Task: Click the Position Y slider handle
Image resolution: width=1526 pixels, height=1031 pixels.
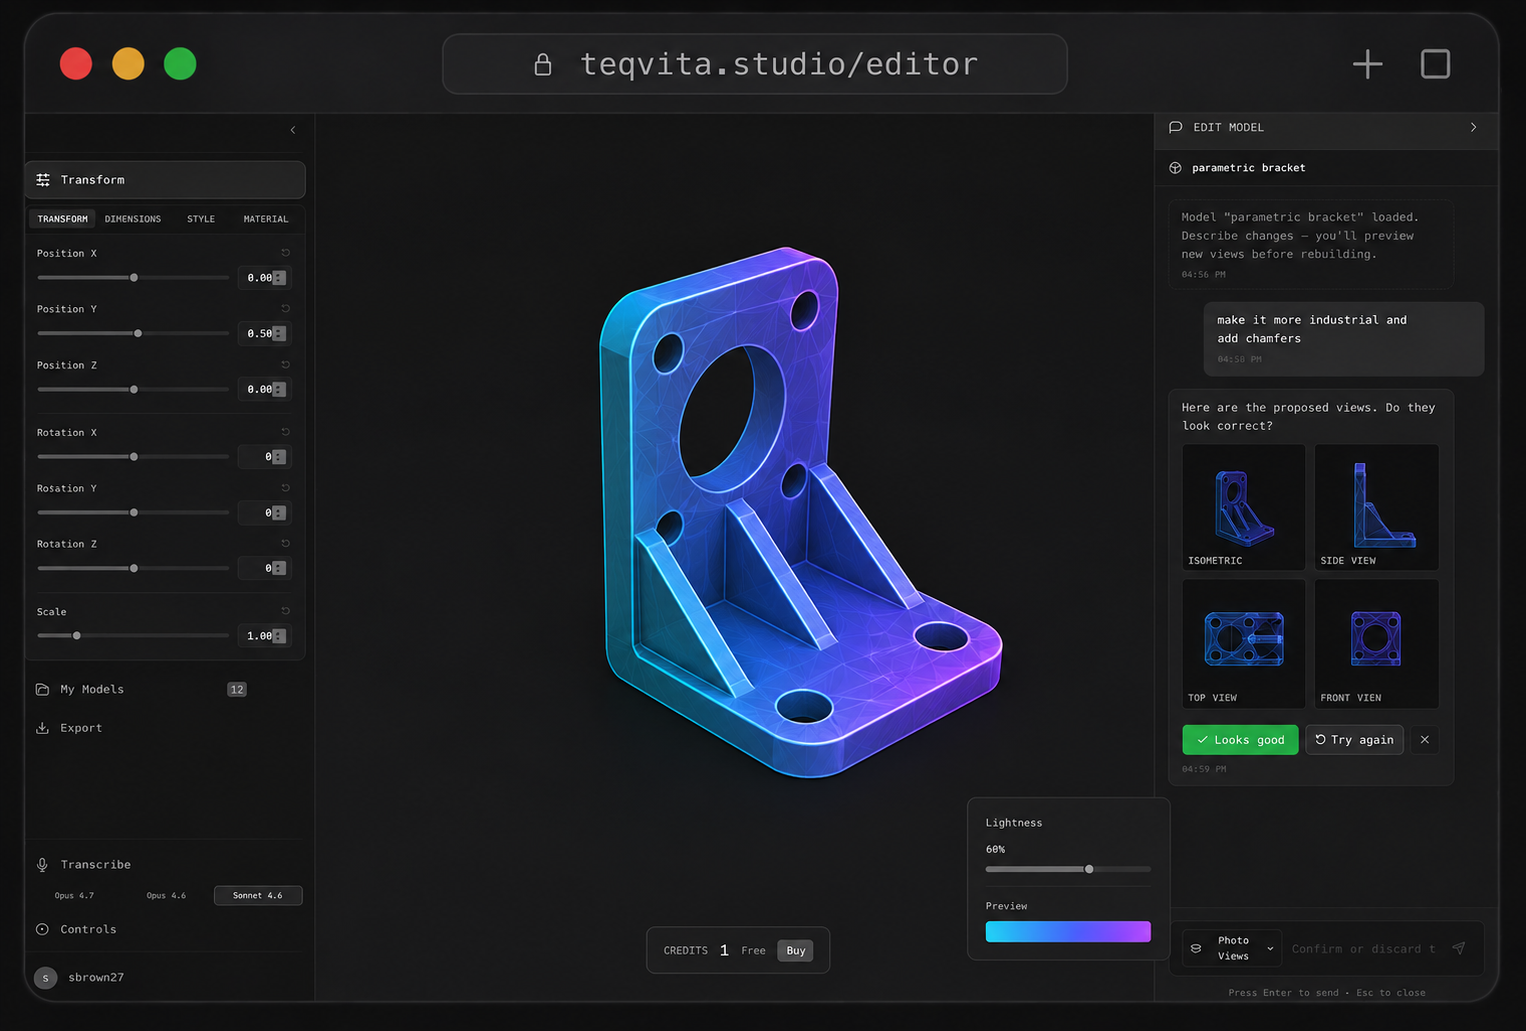Action: tap(138, 334)
